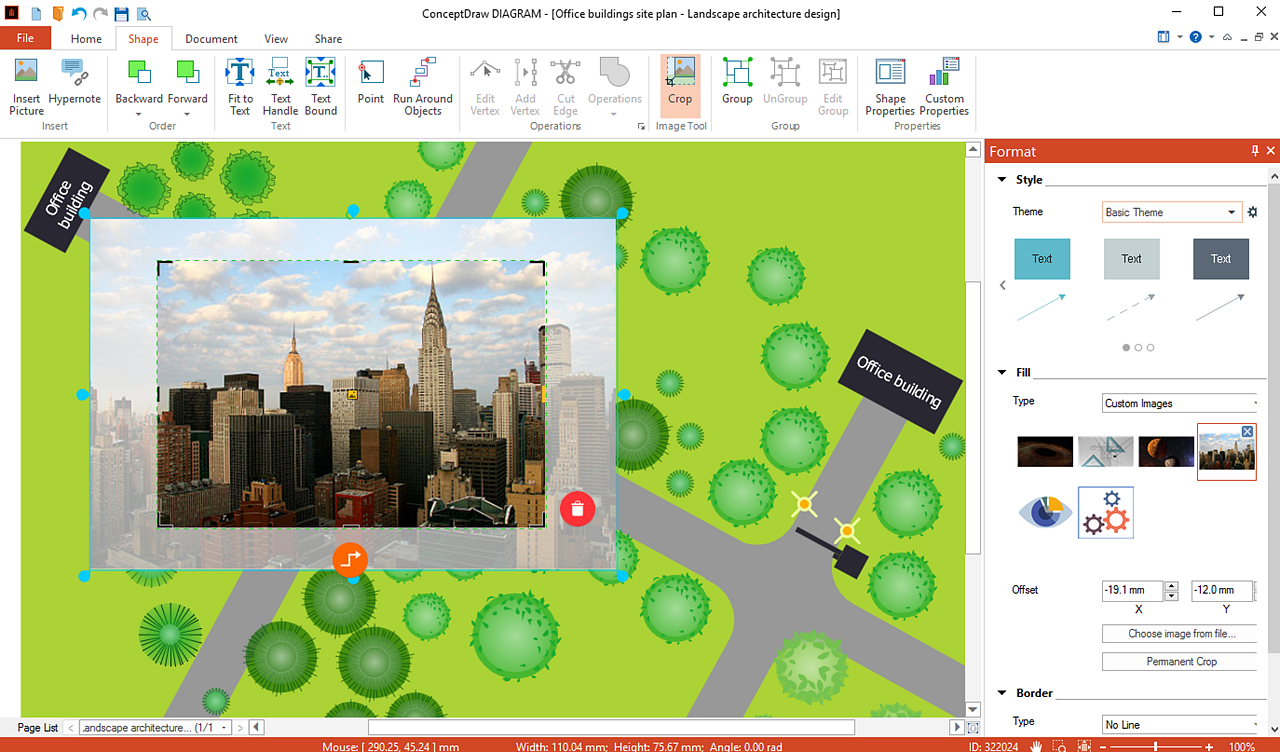
Task: Click Choose image from file button
Action: click(x=1181, y=634)
